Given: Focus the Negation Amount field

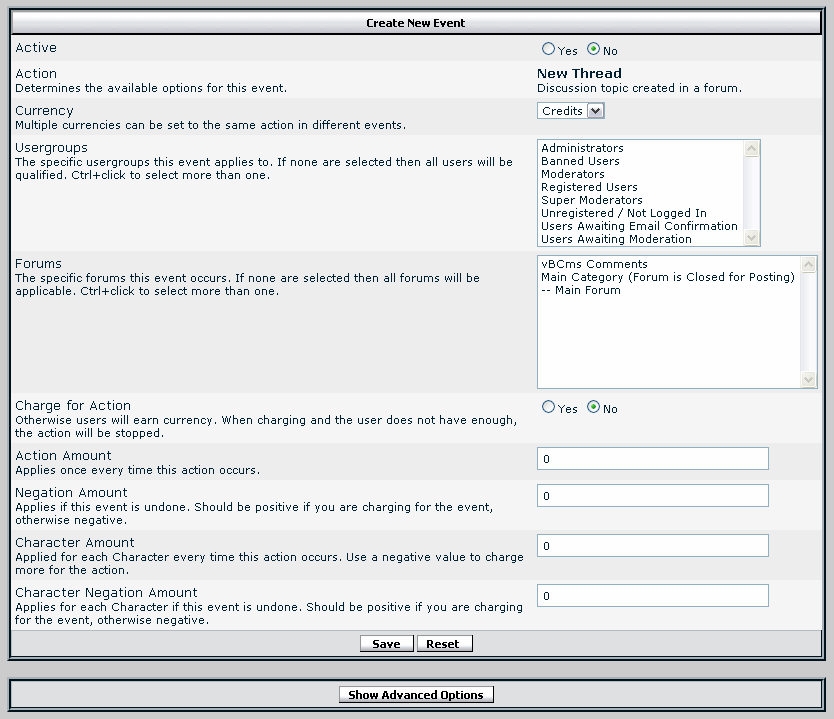Looking at the screenshot, I should click(653, 496).
